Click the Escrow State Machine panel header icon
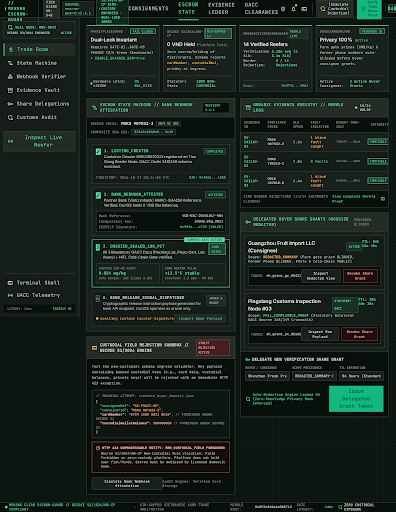 [94, 107]
